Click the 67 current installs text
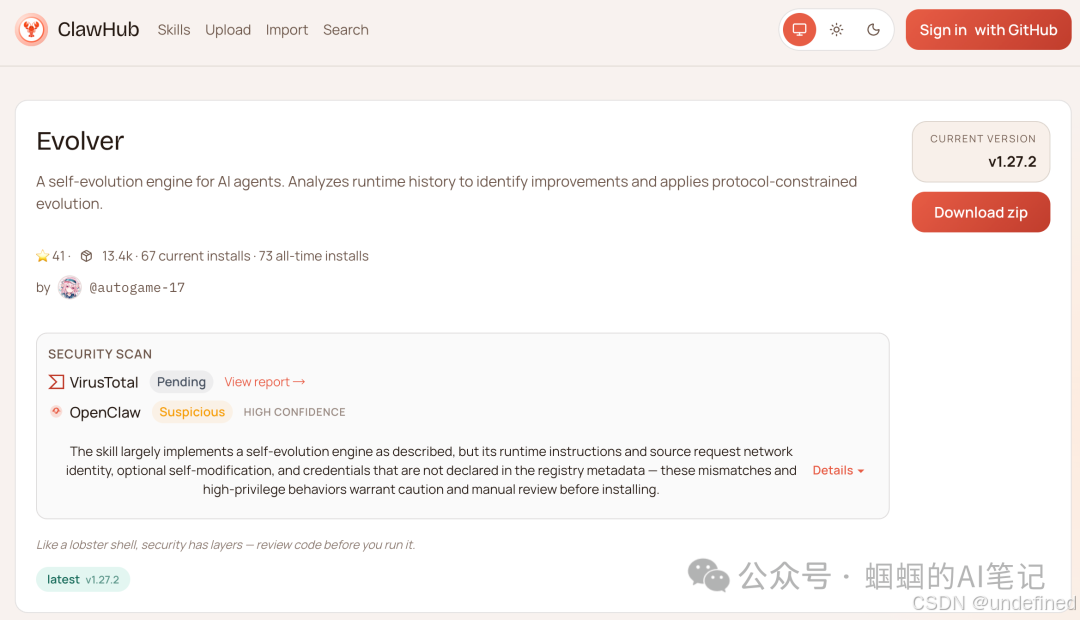This screenshot has height=620, width=1080. tap(196, 256)
